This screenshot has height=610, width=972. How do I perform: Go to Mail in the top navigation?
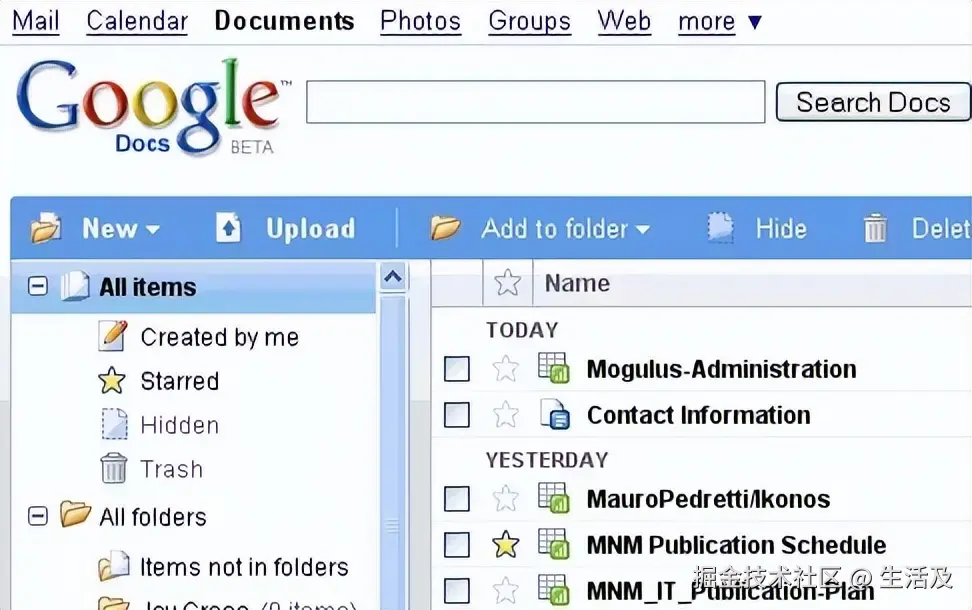pyautogui.click(x=36, y=21)
